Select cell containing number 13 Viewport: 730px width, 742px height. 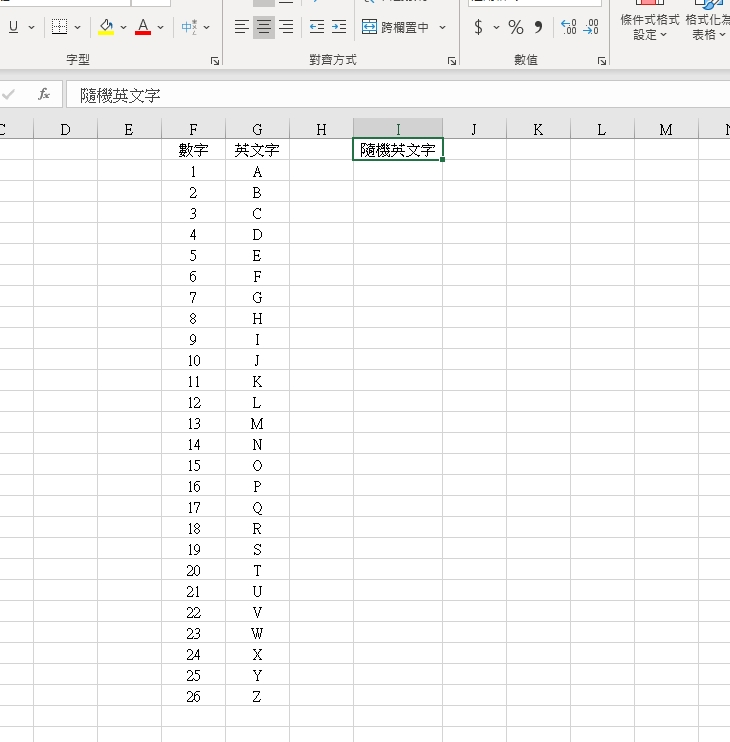[x=193, y=424]
